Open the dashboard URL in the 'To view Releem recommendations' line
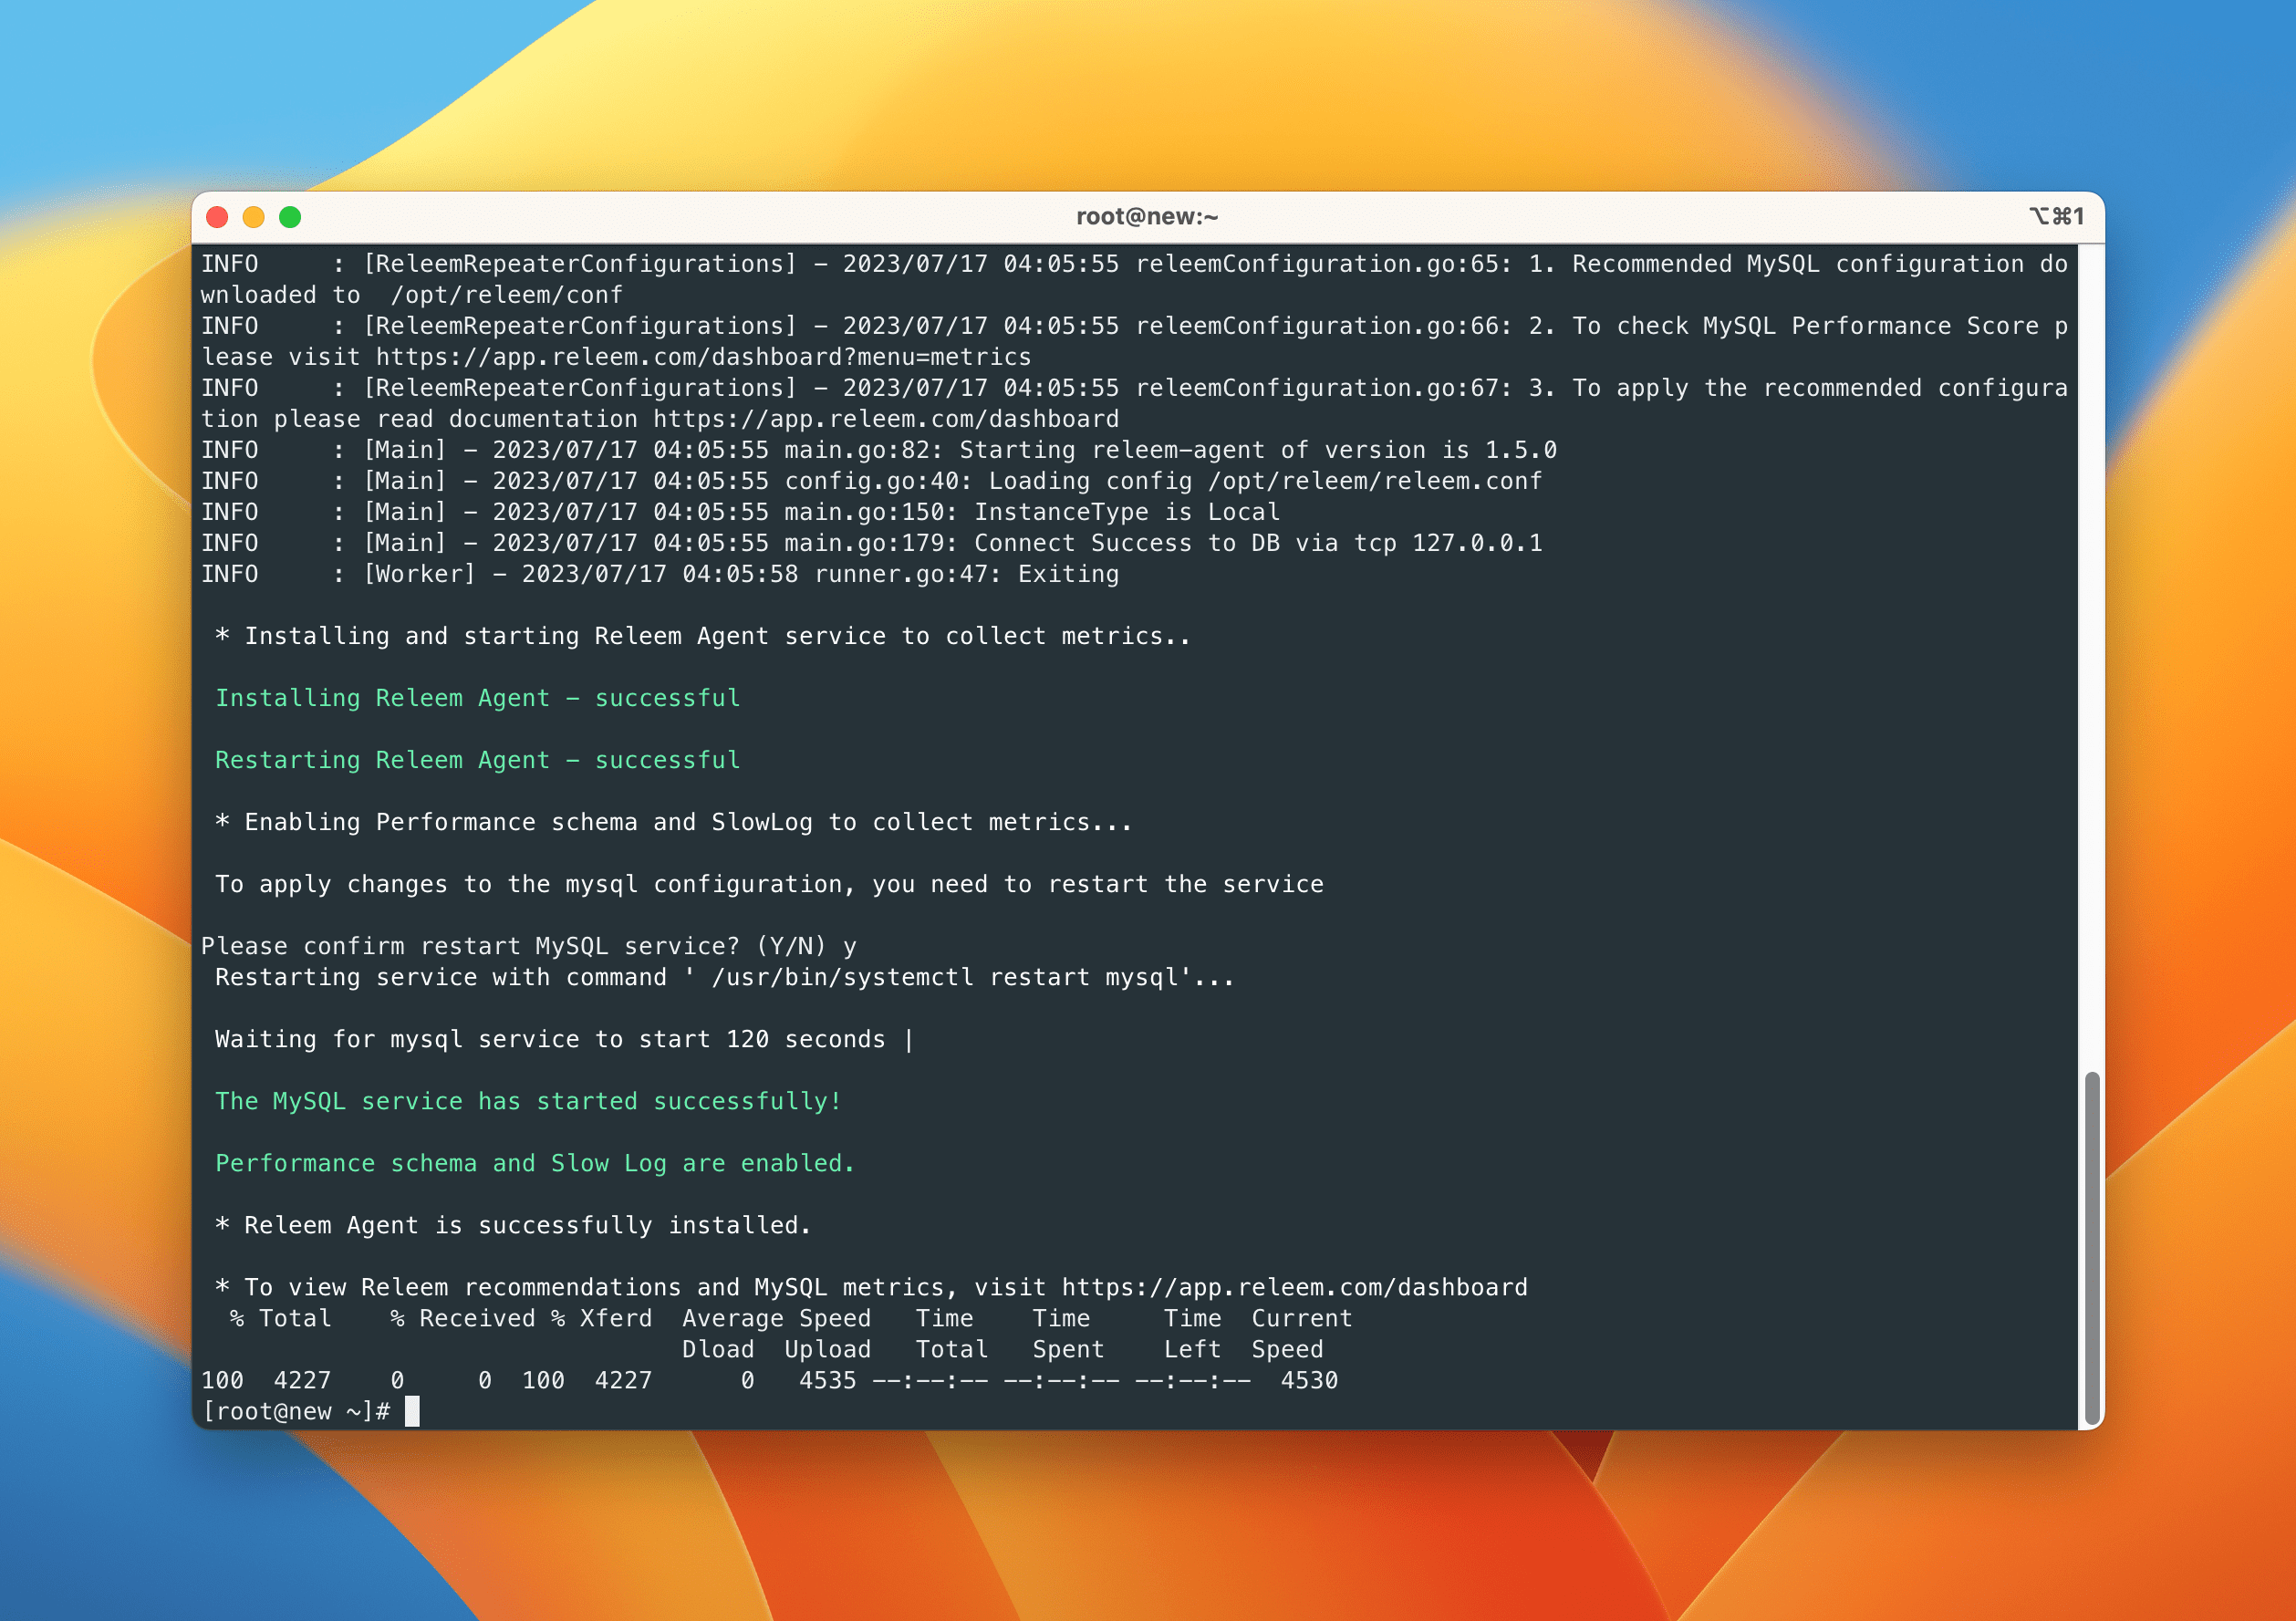The height and width of the screenshot is (1621, 2296). tap(1294, 1287)
